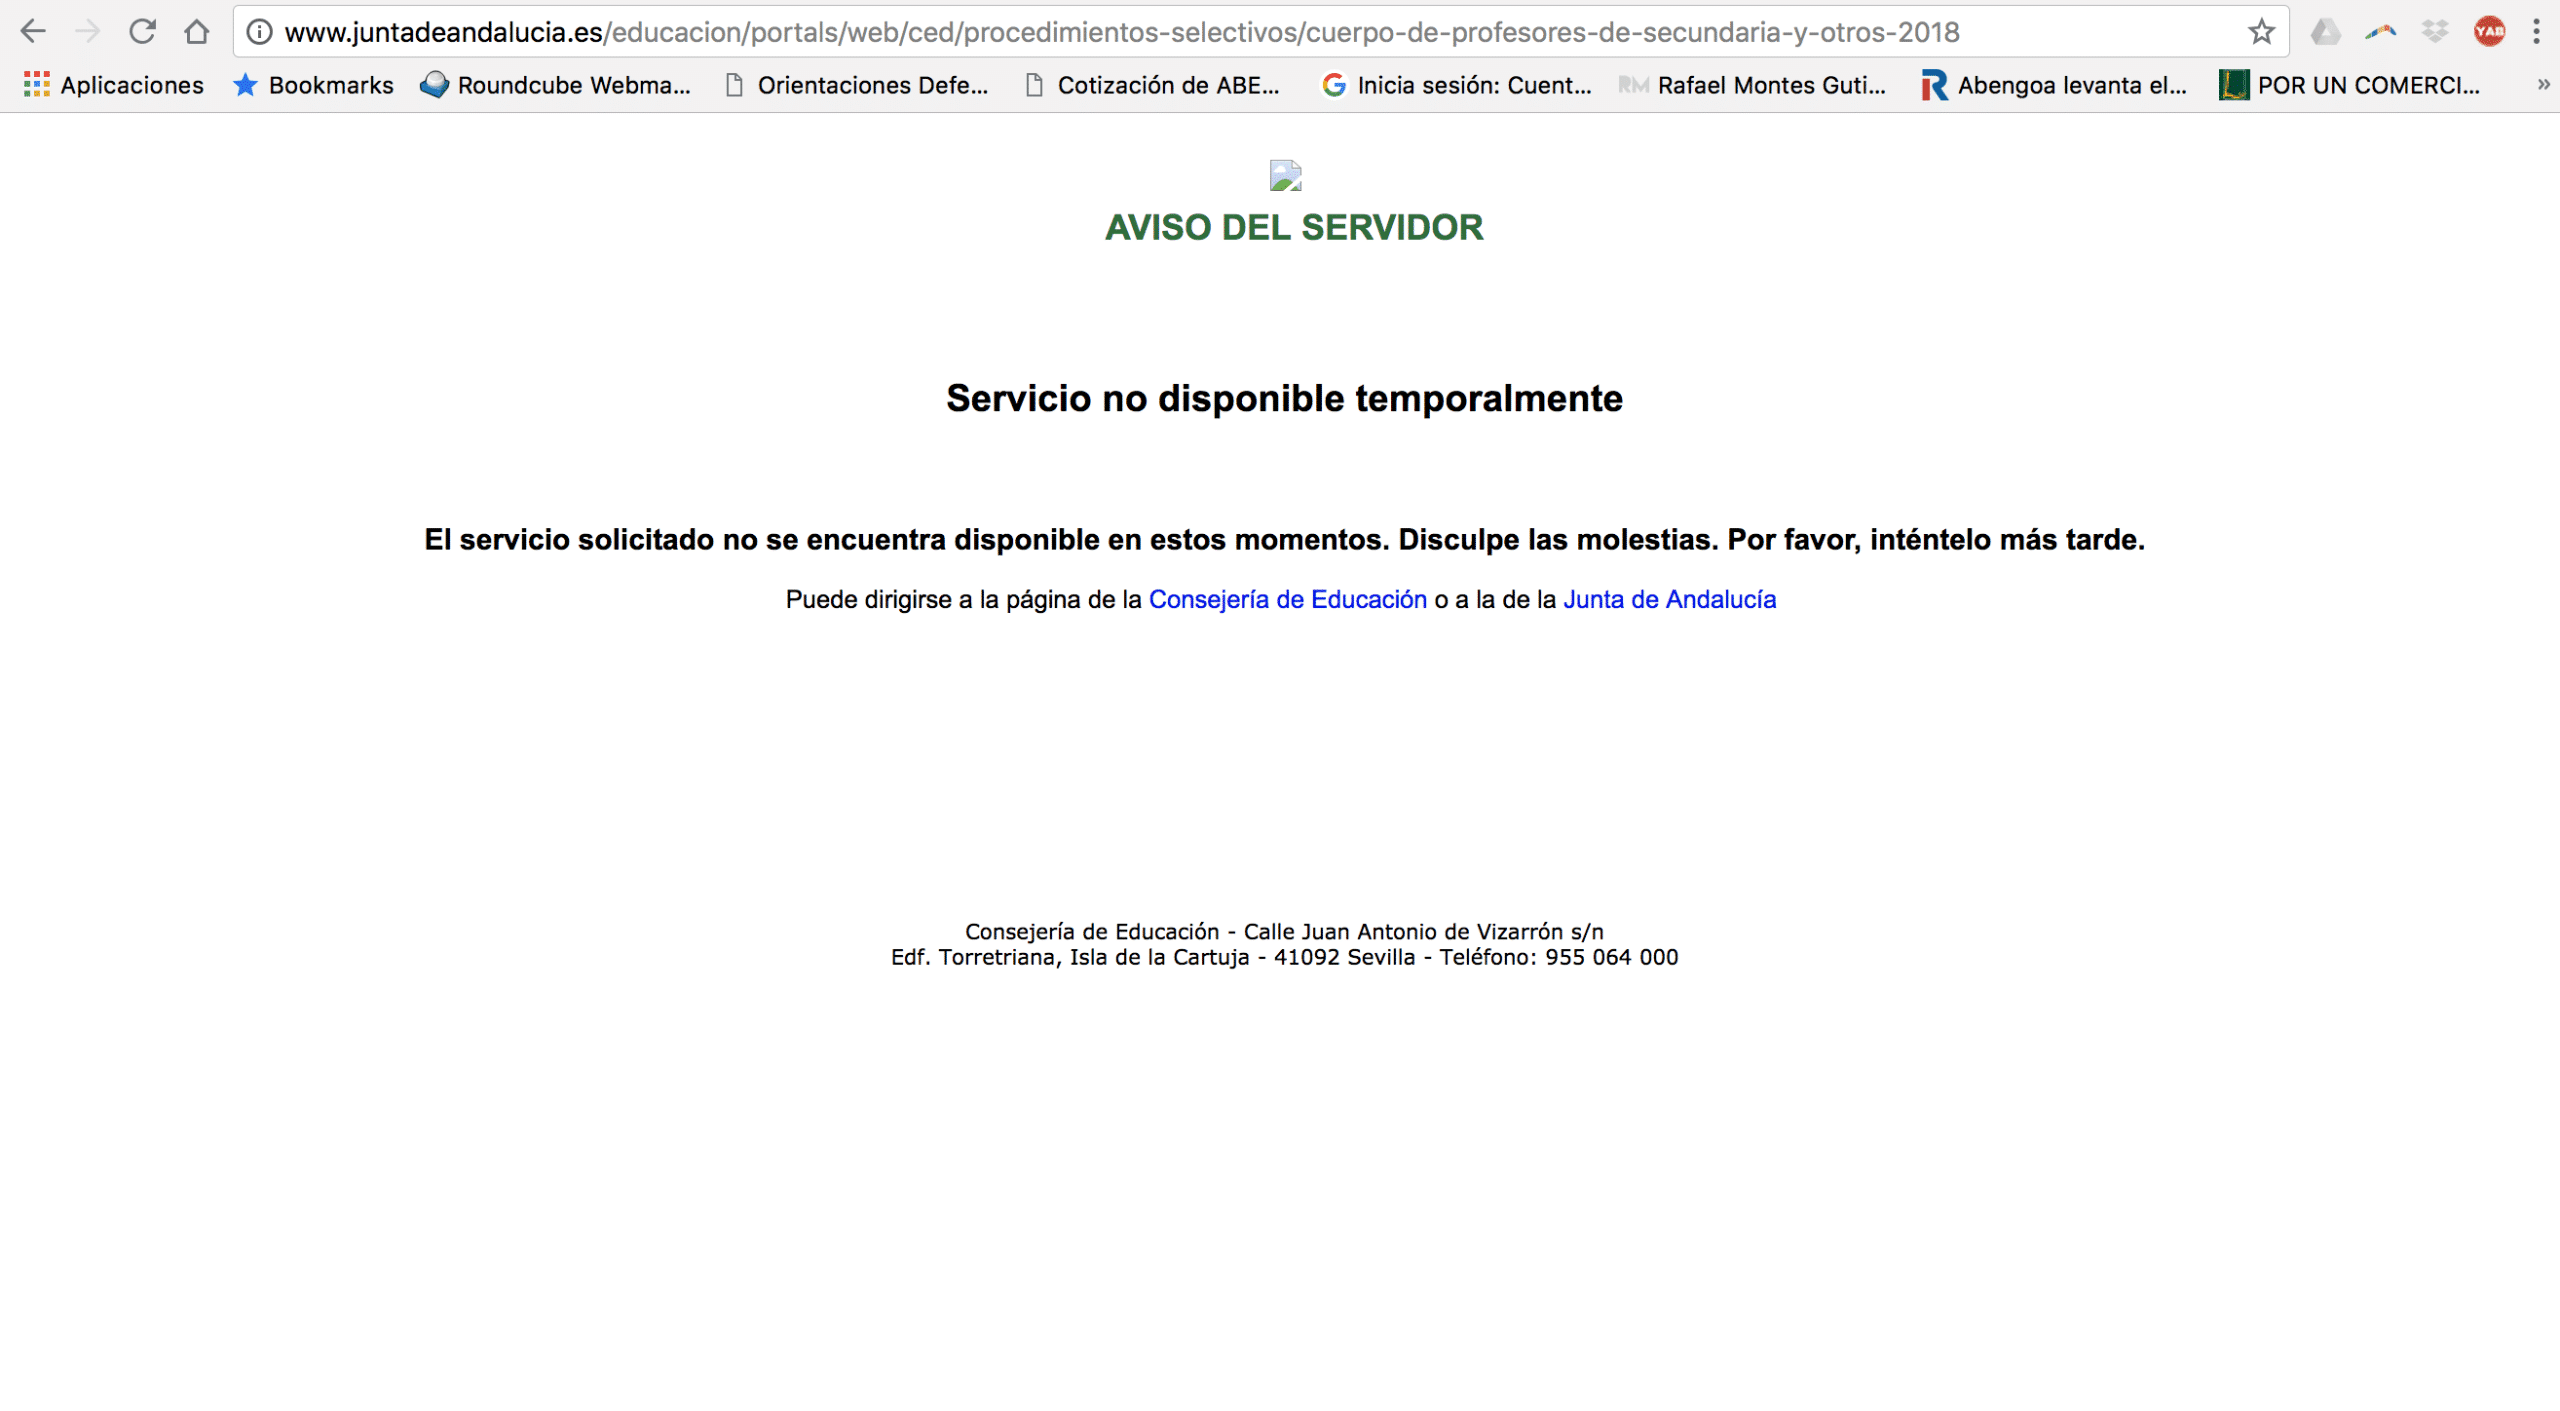Follow the Consejería de Educación link
The image size is (2560, 1411).
coord(1288,599)
